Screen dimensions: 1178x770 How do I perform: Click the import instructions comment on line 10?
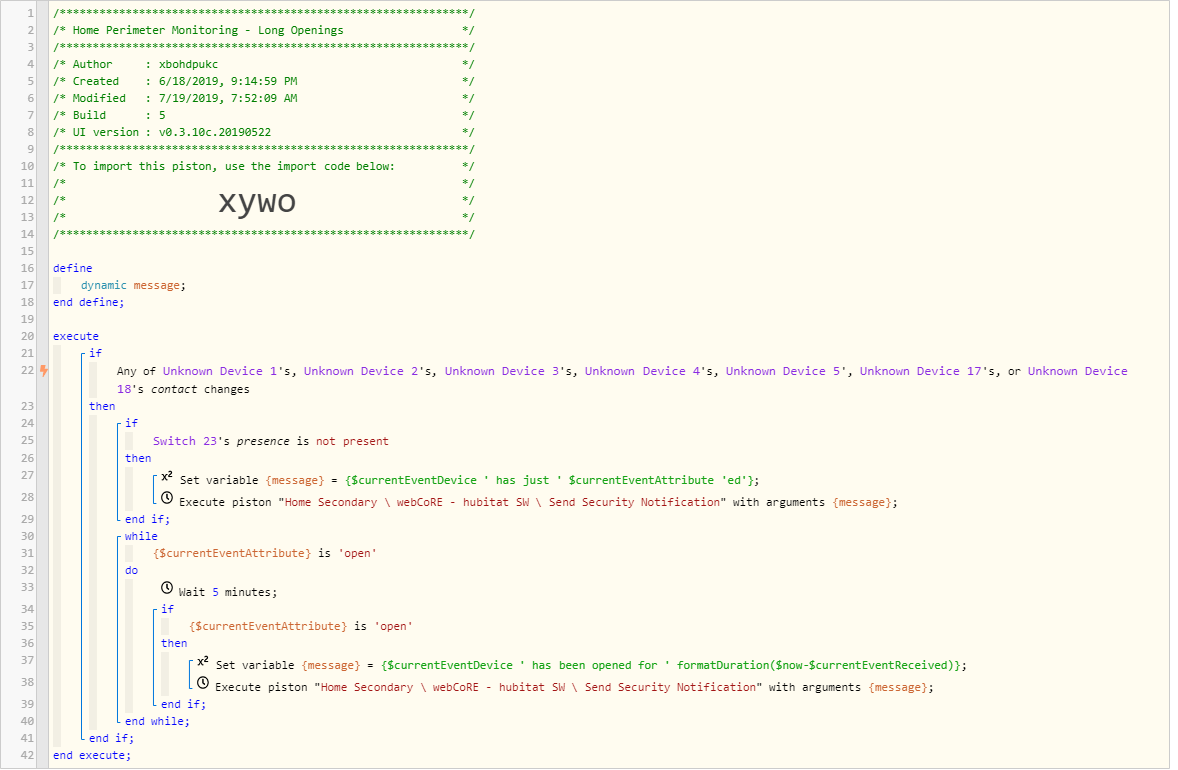point(264,167)
